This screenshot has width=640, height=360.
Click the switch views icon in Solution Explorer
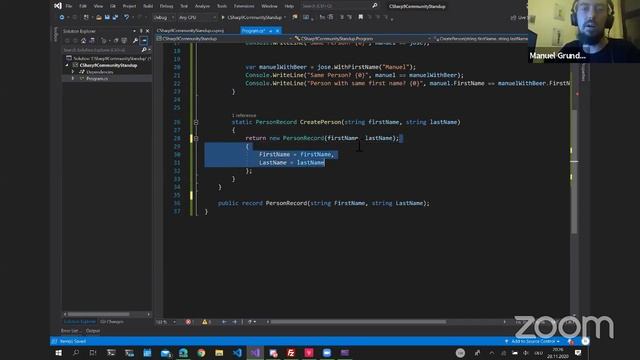92,40
